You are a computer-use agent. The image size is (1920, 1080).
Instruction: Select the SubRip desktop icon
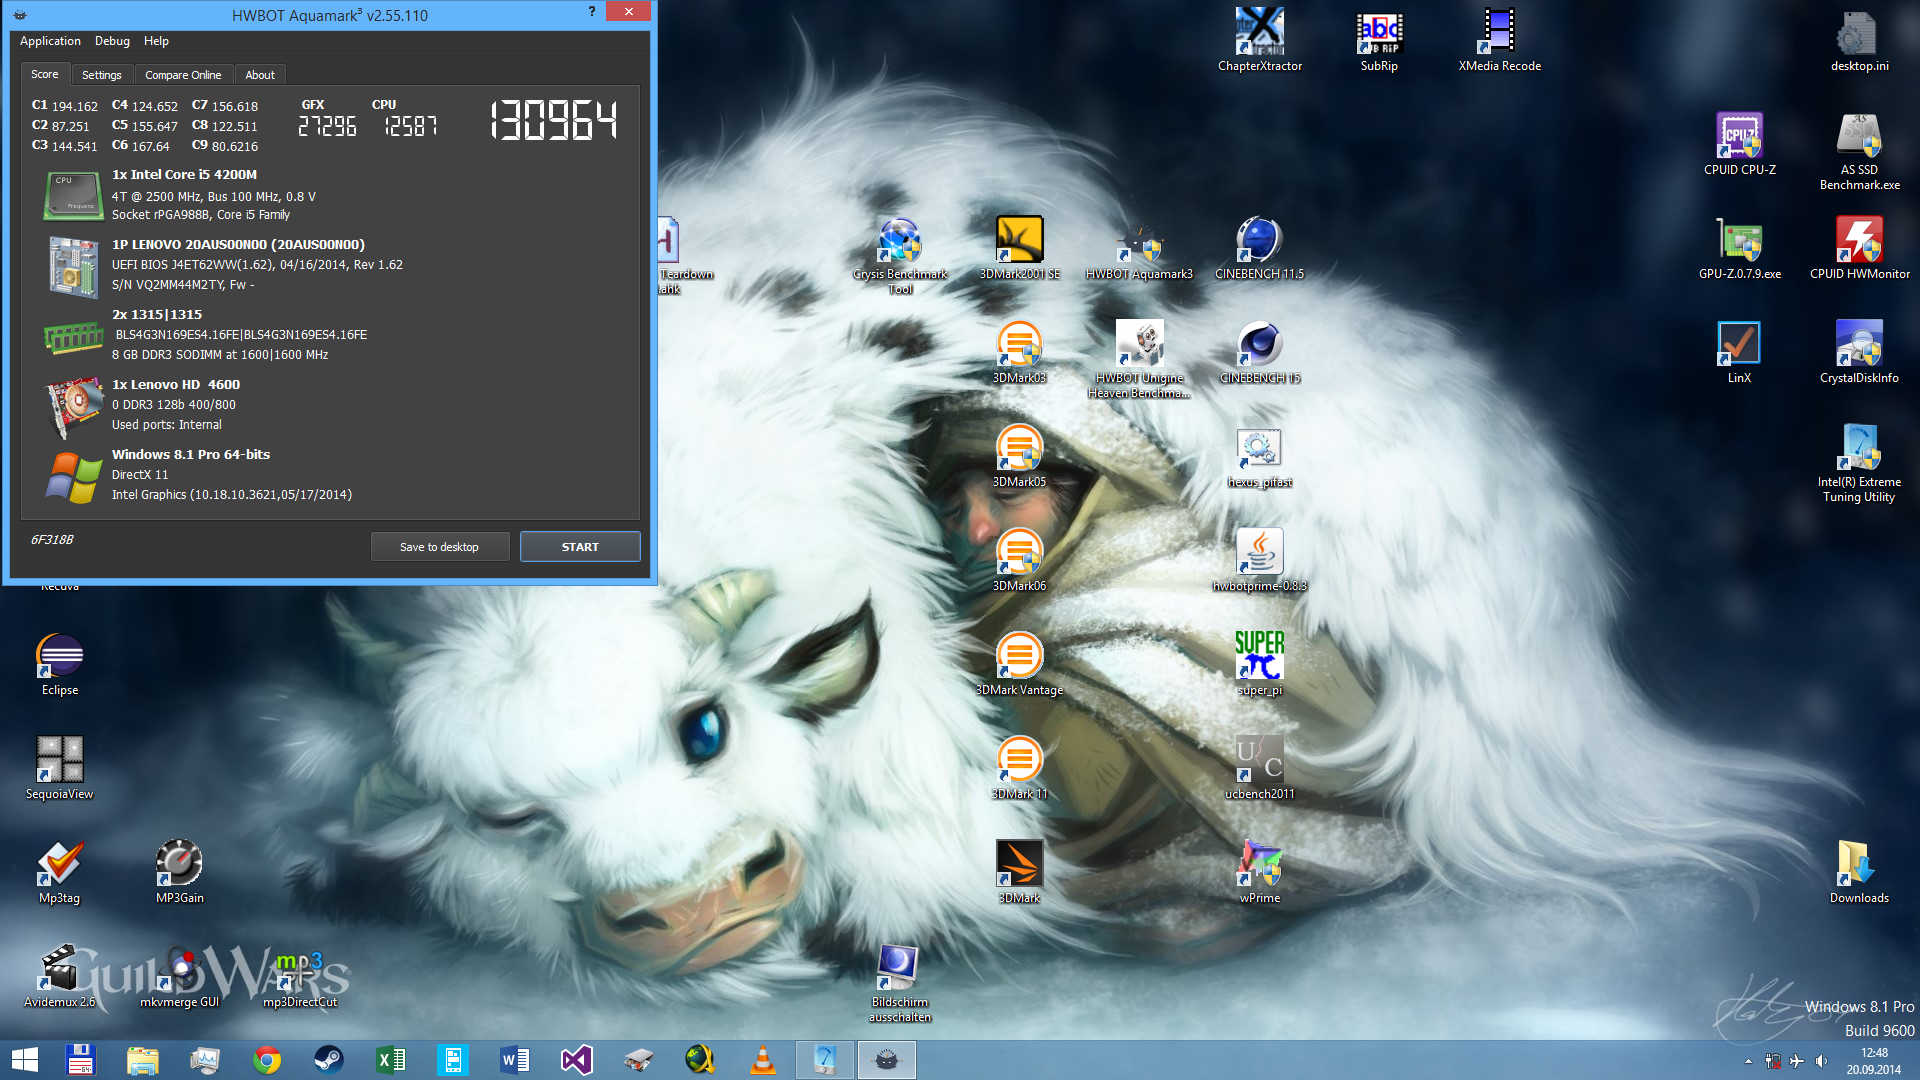(1379, 40)
